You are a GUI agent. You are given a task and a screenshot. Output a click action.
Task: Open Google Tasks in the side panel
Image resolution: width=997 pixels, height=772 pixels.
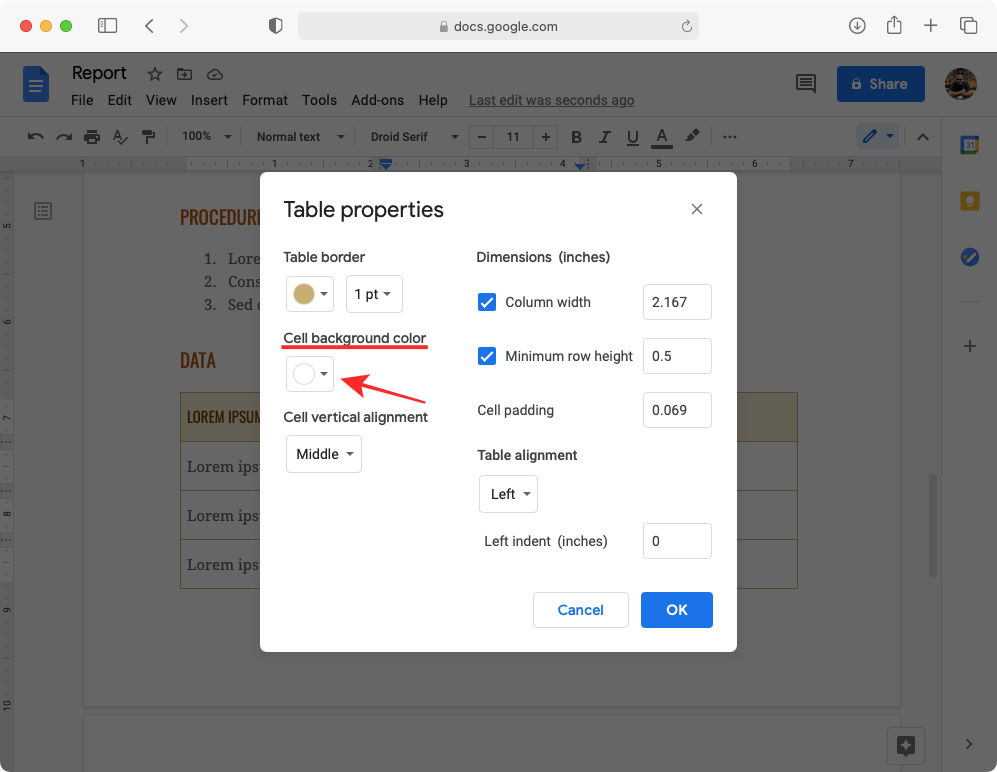coord(969,257)
